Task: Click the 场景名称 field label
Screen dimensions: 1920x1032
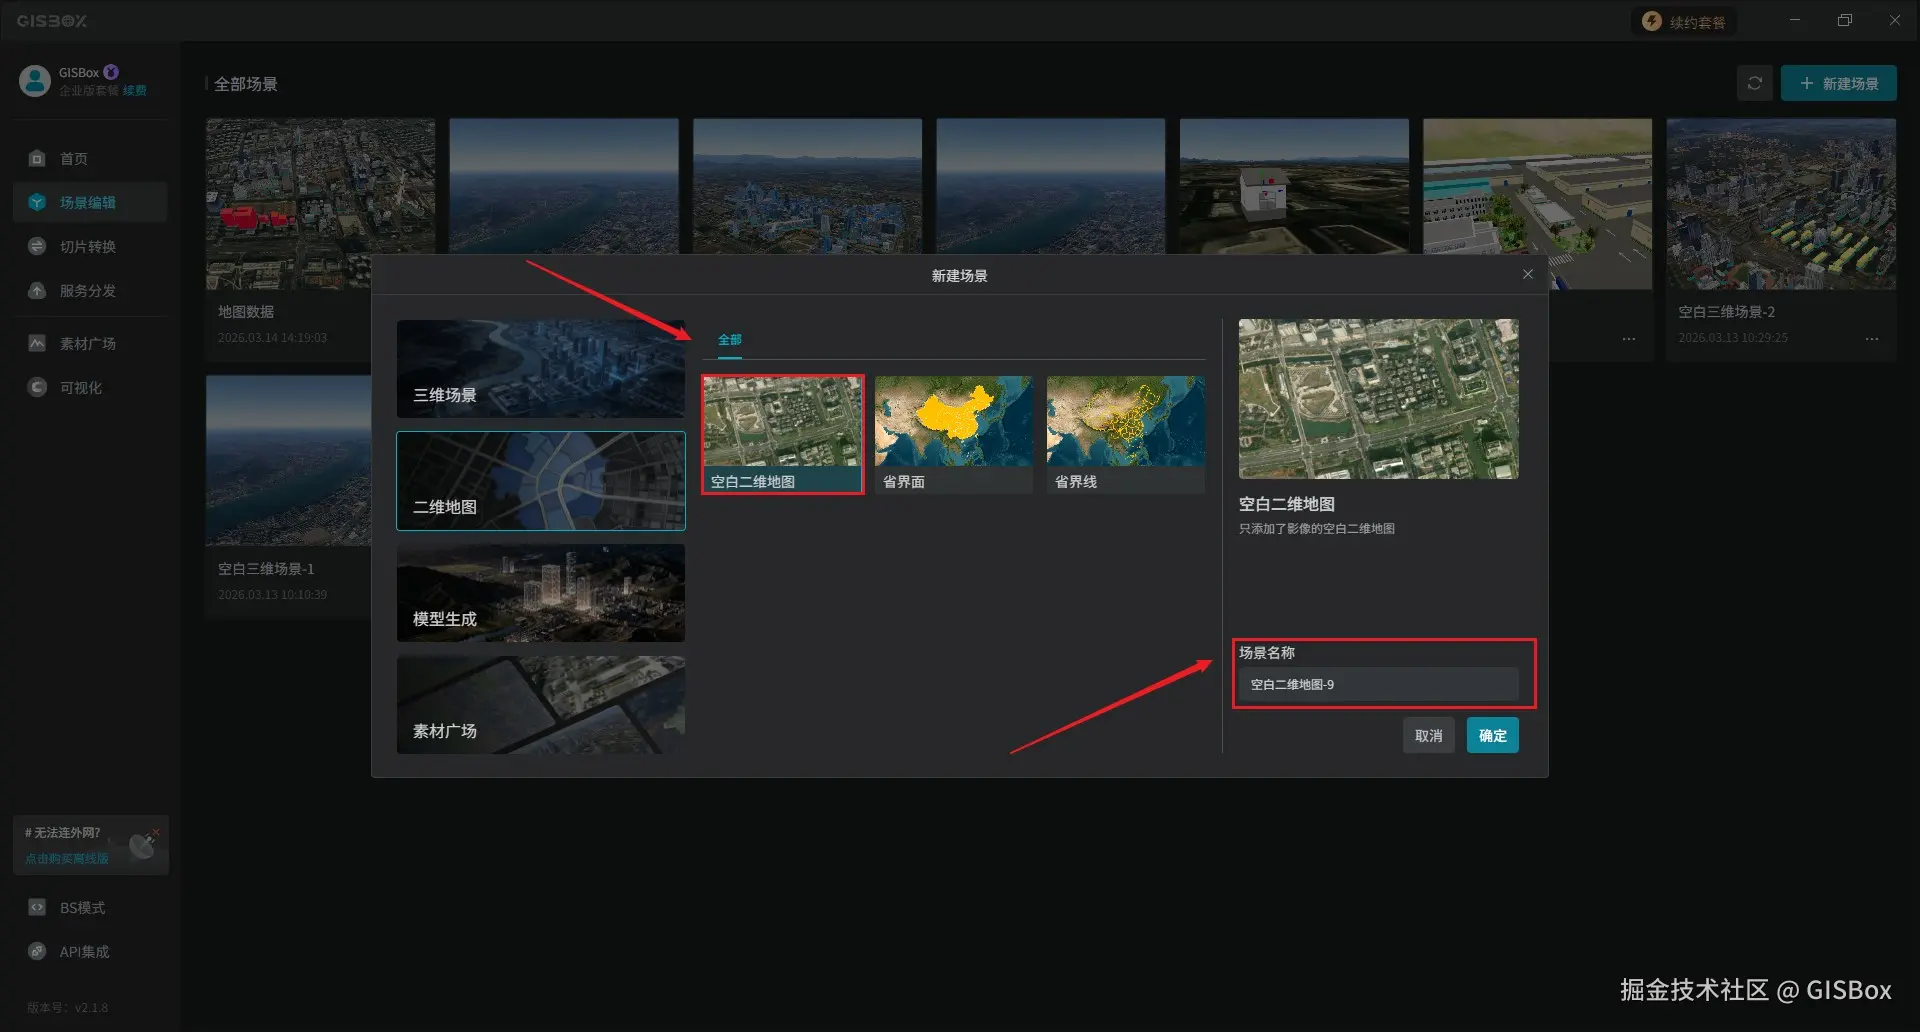Action: point(1267,653)
